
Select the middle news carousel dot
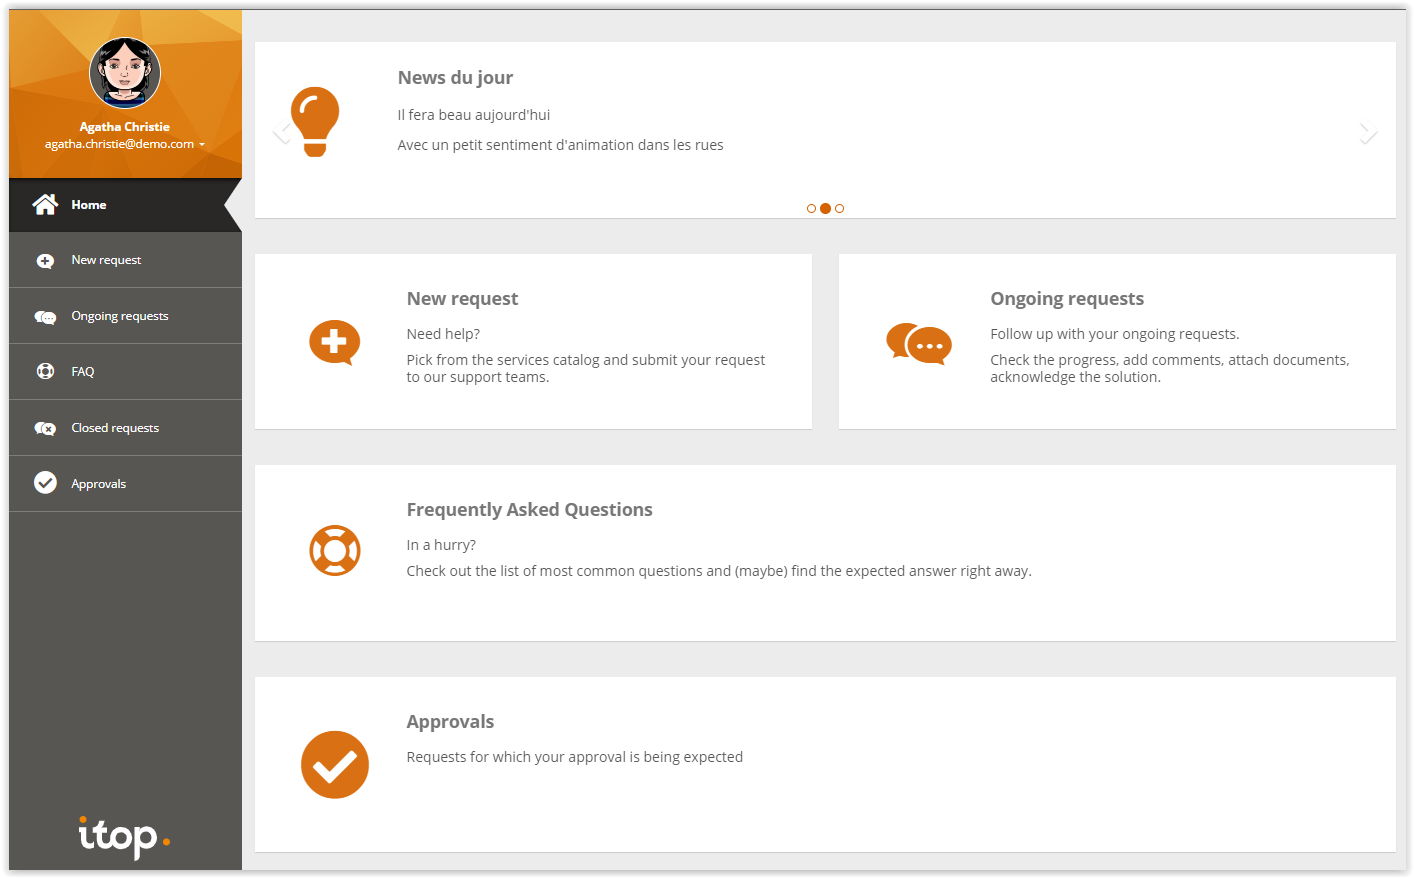[x=825, y=209]
